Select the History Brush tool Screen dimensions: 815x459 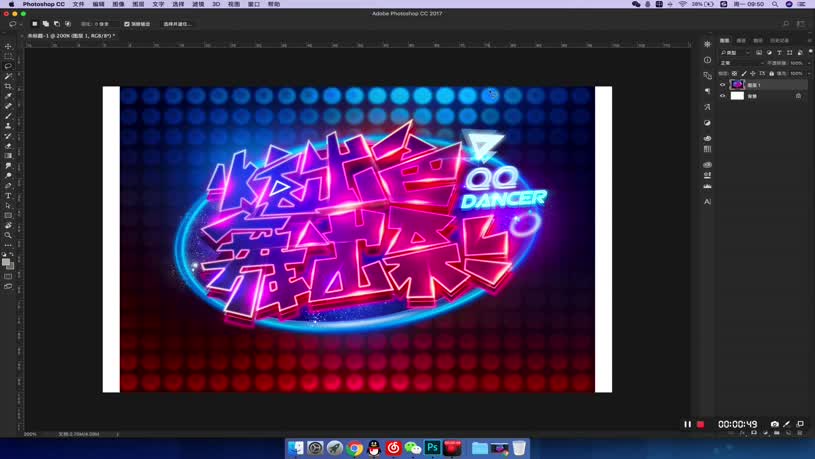pyautogui.click(x=8, y=136)
